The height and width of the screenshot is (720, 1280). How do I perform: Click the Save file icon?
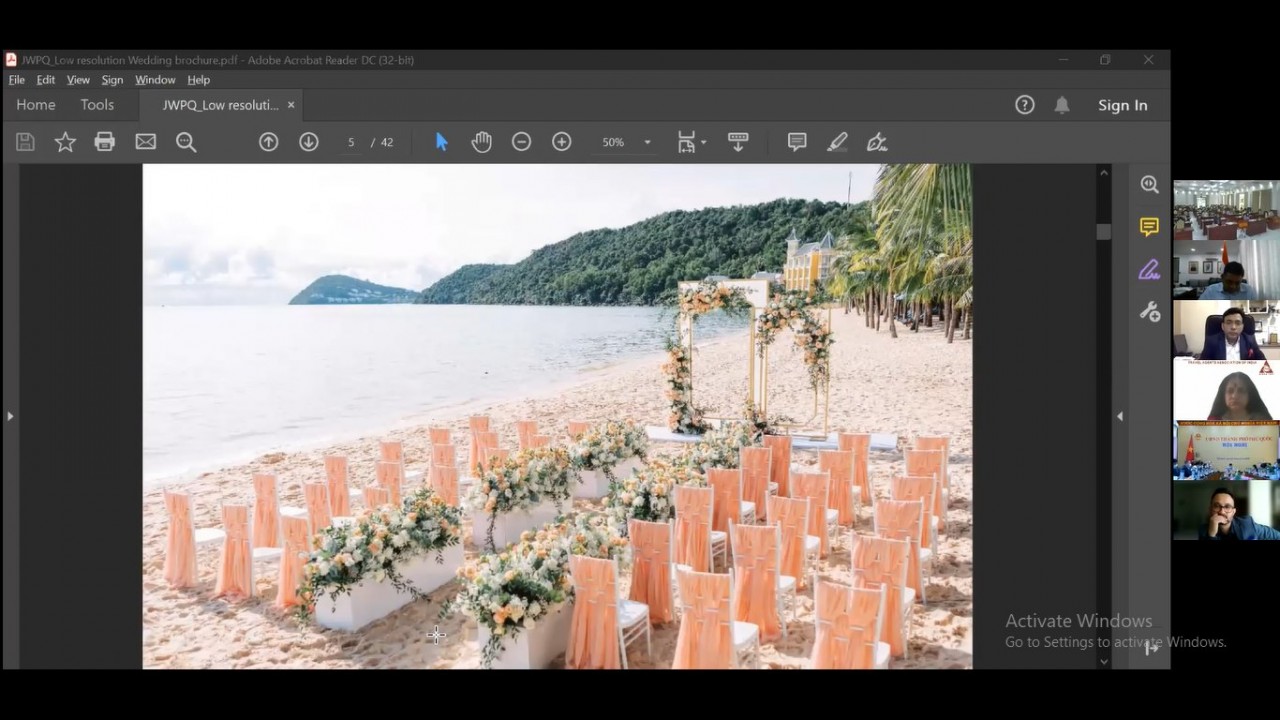(x=25, y=142)
